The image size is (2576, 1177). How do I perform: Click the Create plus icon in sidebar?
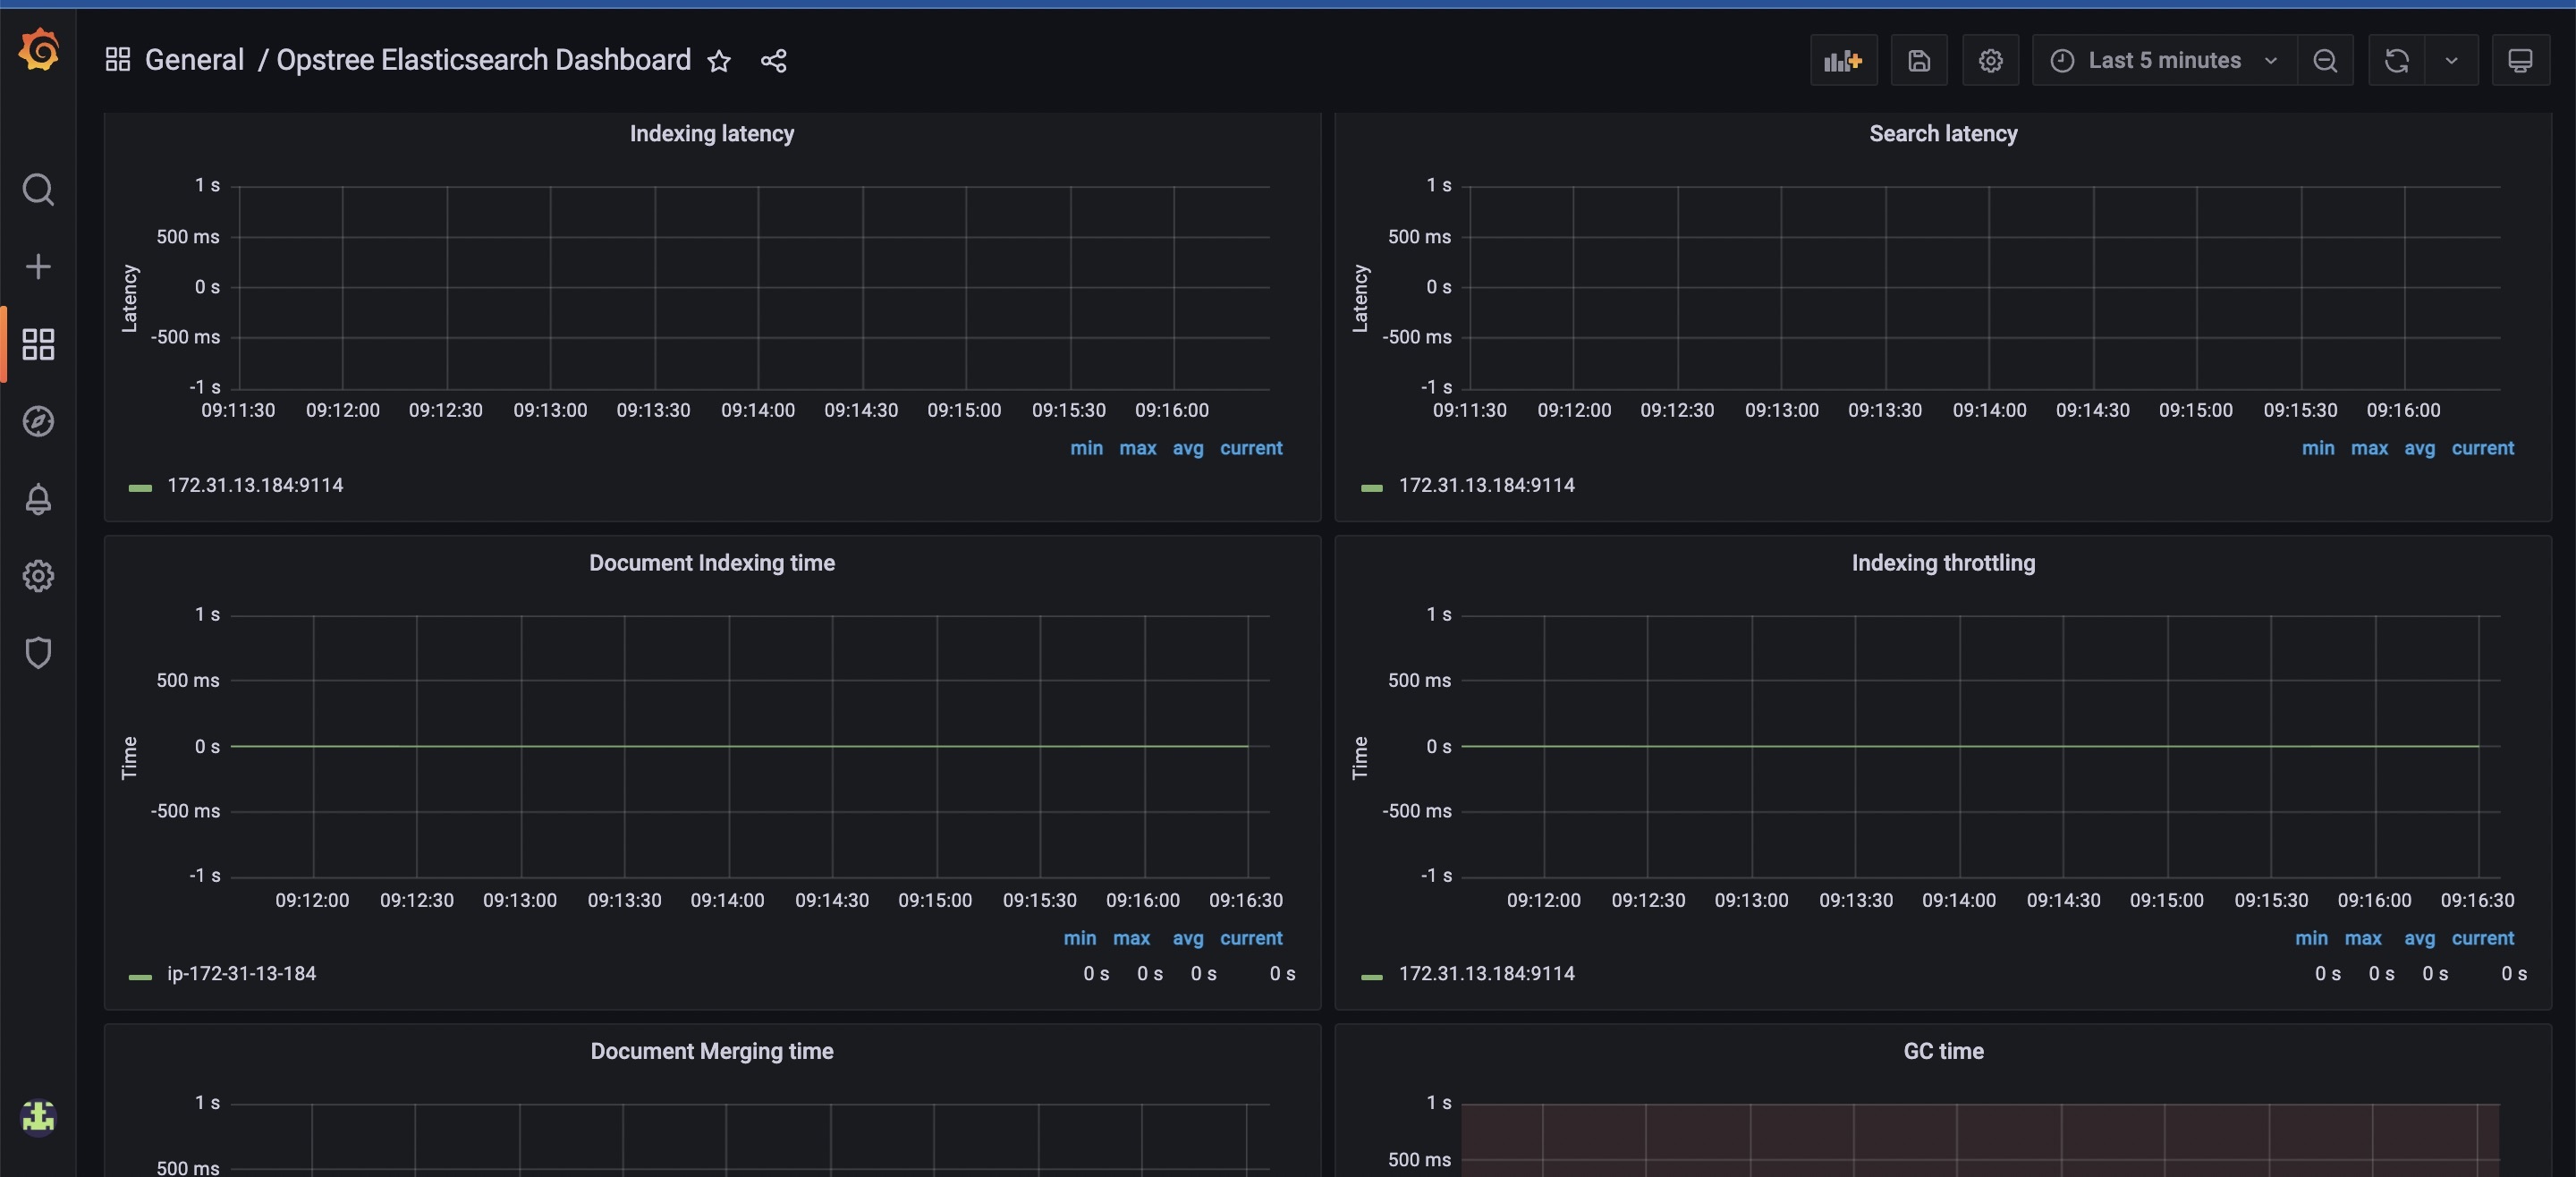click(x=38, y=266)
